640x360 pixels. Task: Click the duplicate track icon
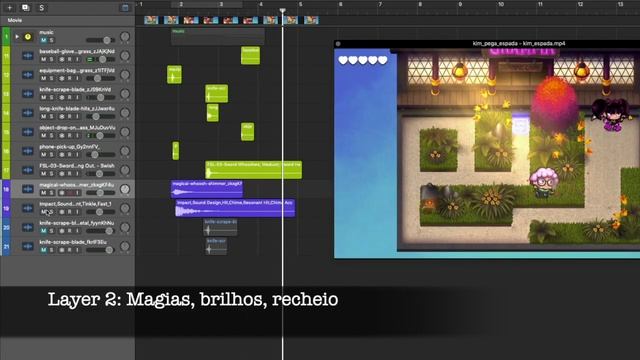coord(25,7)
